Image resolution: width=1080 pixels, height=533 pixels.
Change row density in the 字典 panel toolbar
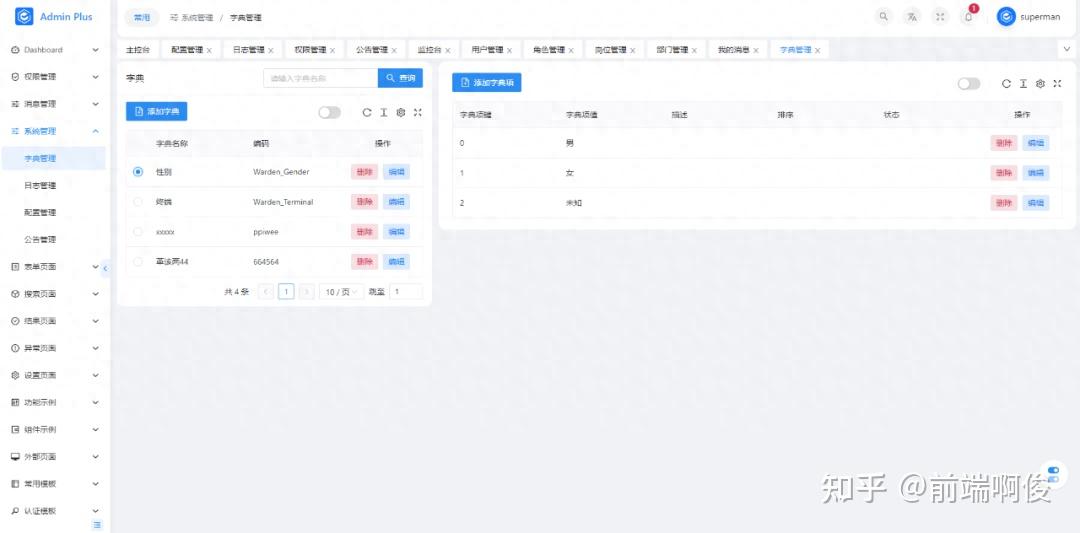[x=384, y=112]
